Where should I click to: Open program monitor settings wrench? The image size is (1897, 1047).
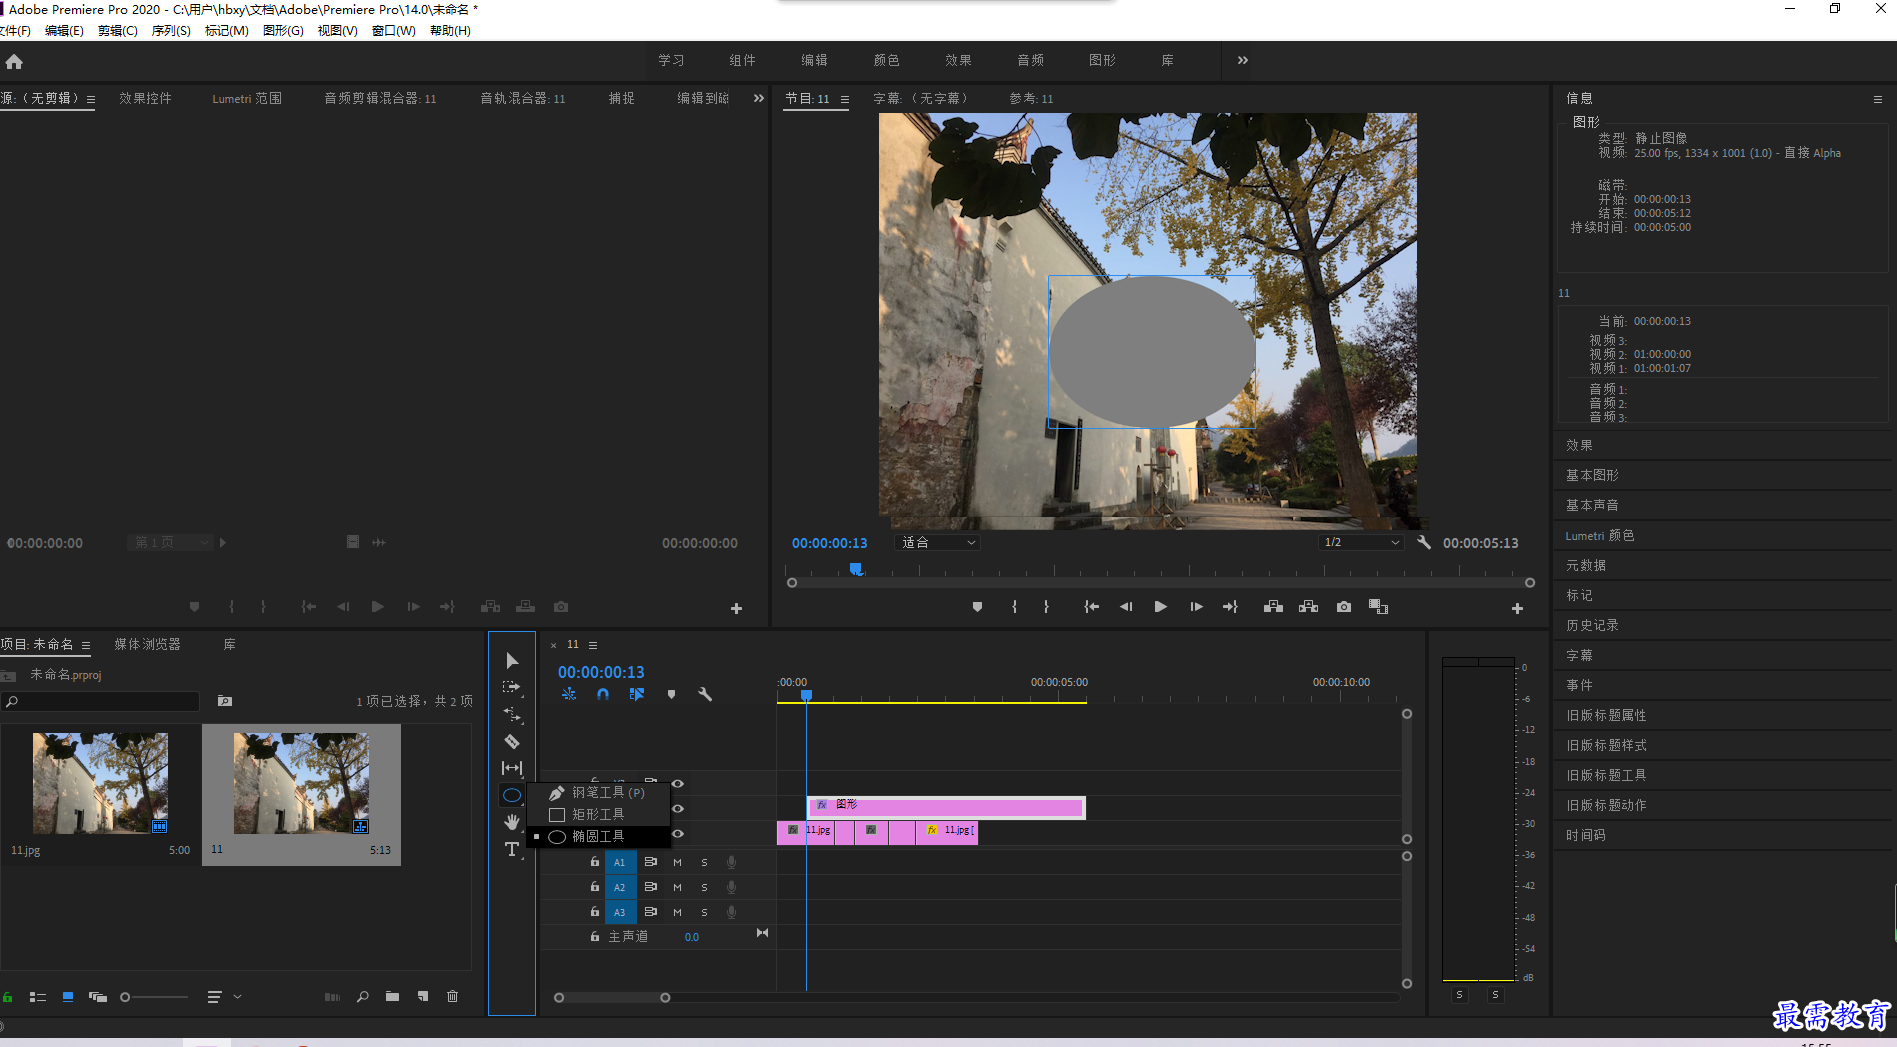click(x=1424, y=542)
